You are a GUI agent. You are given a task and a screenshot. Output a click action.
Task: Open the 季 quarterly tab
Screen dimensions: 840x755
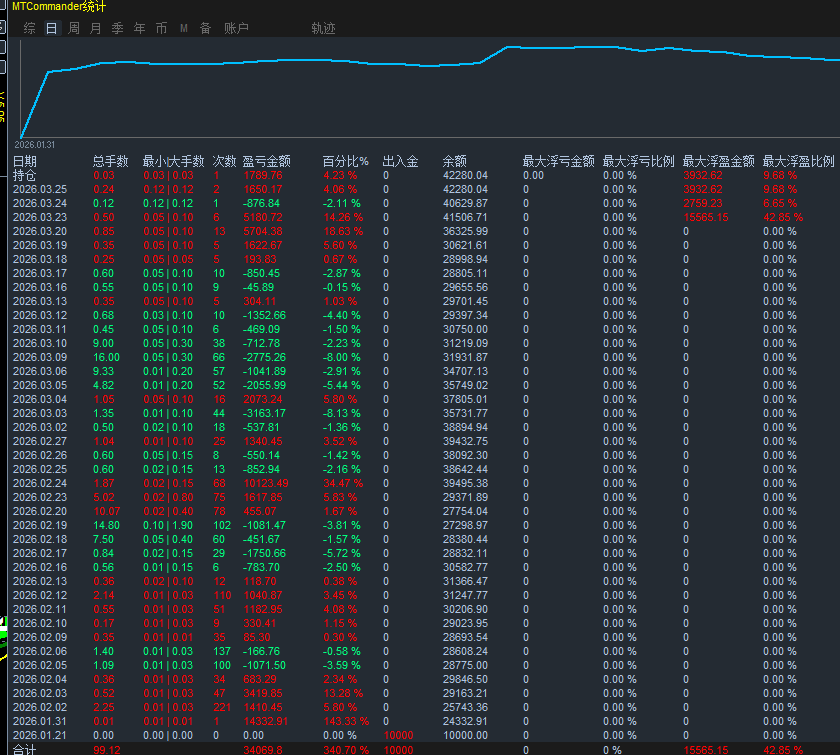click(117, 28)
